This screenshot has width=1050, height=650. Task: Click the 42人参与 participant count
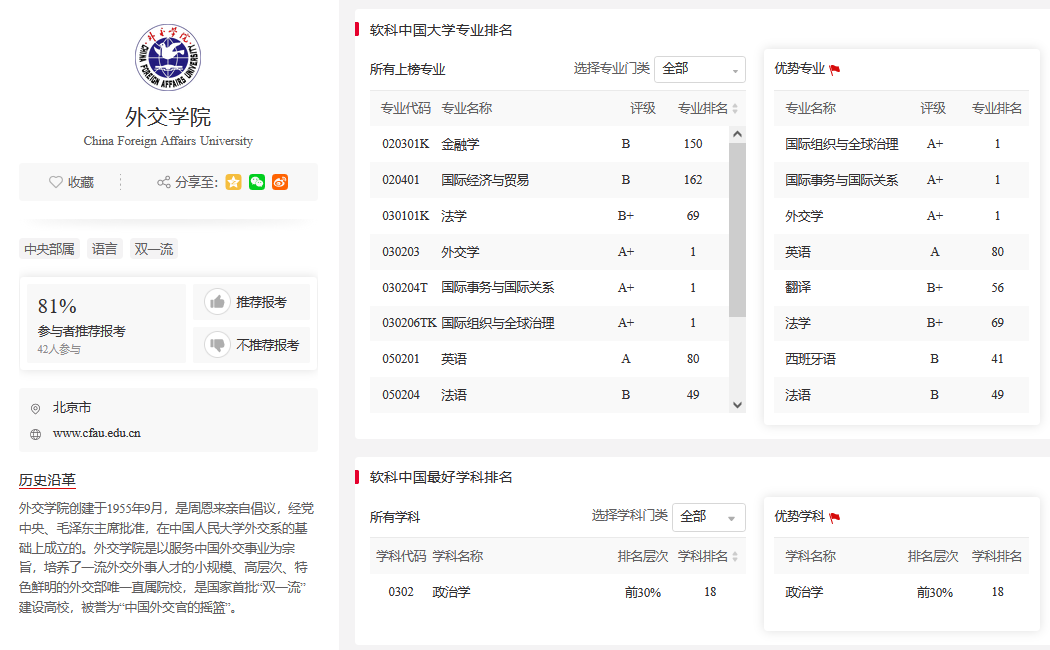pos(59,349)
